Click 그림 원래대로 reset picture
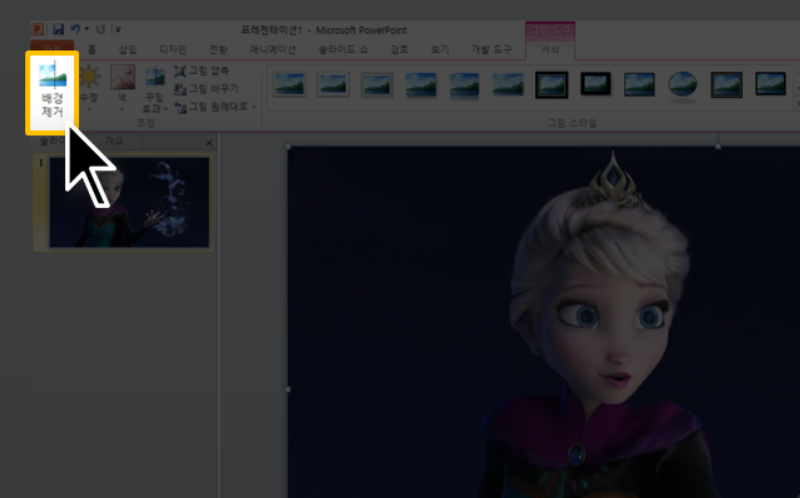This screenshot has height=498, width=800. point(211,107)
